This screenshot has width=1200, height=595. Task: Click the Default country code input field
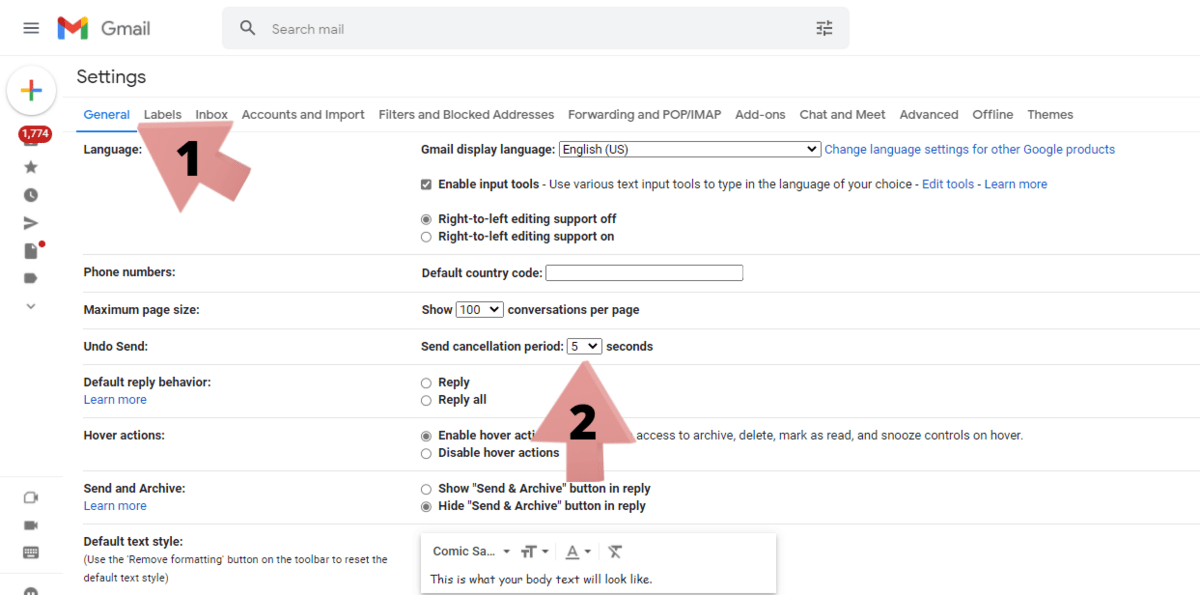(644, 272)
